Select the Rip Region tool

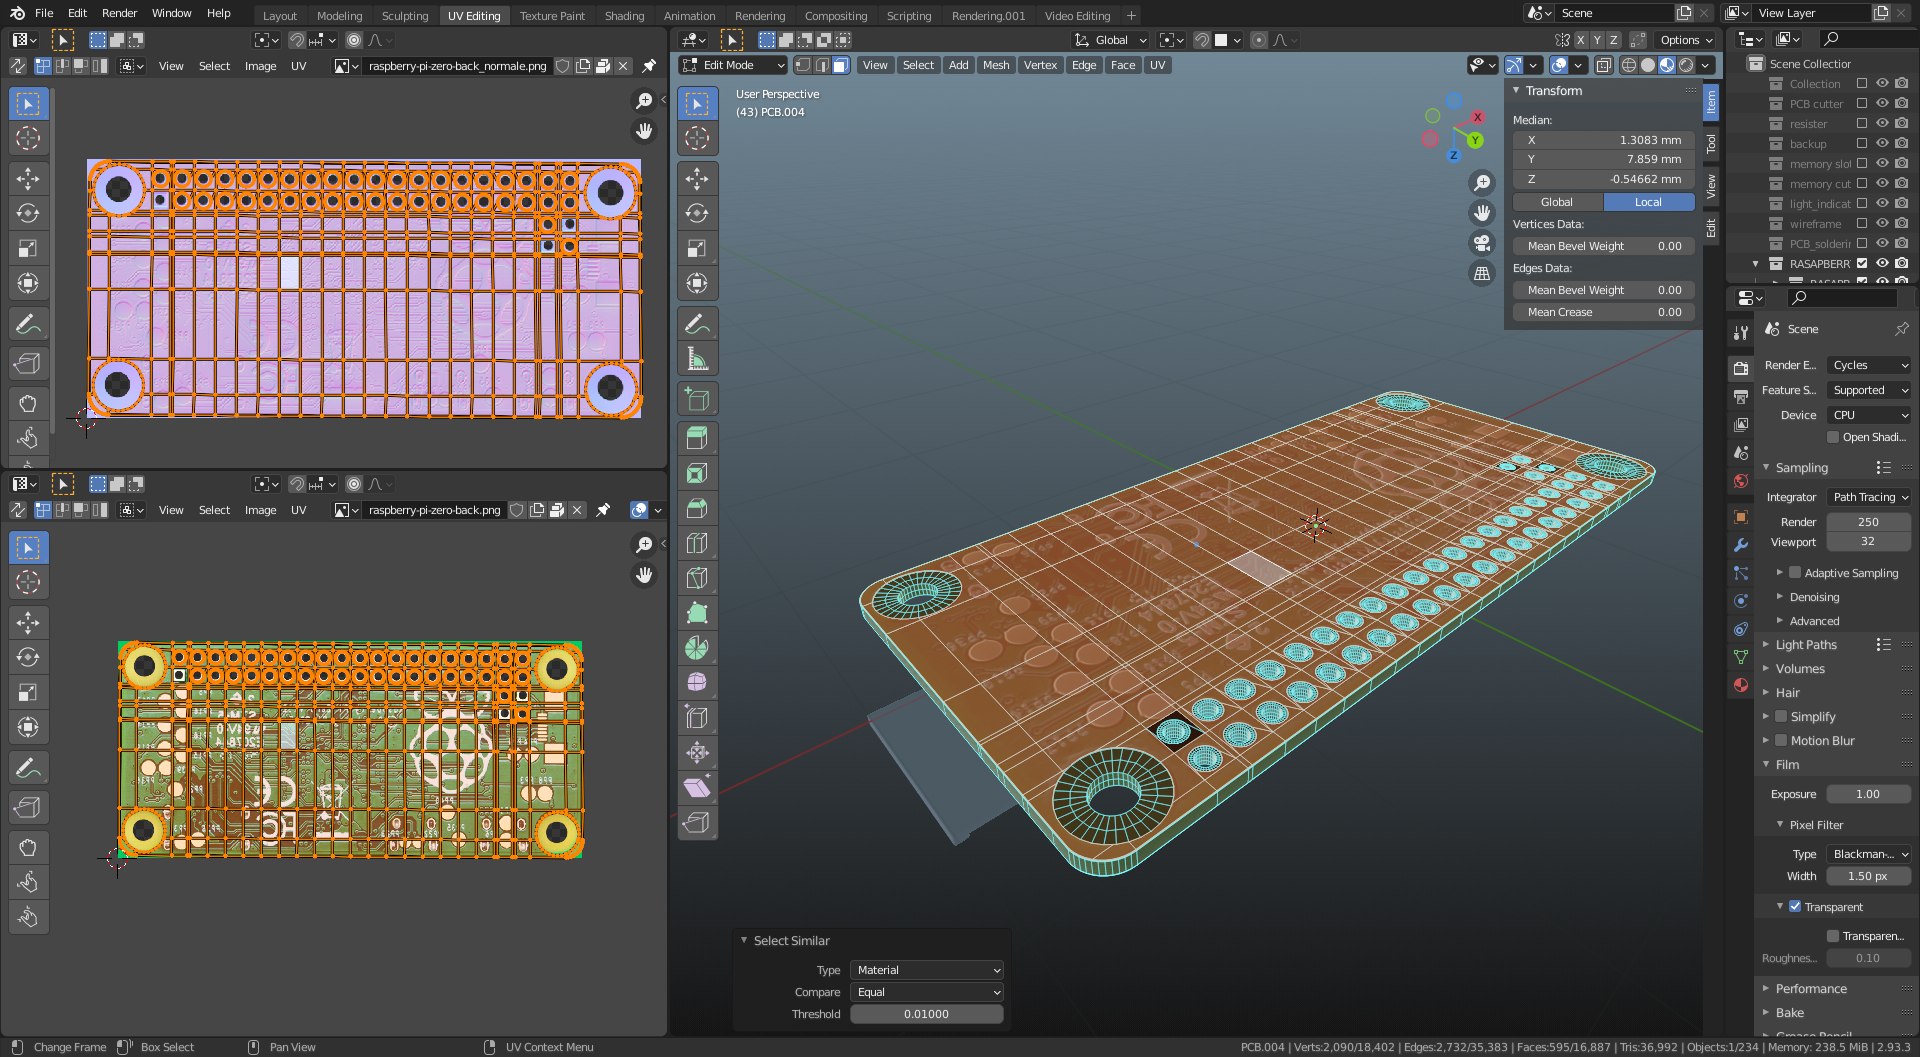[x=697, y=823]
